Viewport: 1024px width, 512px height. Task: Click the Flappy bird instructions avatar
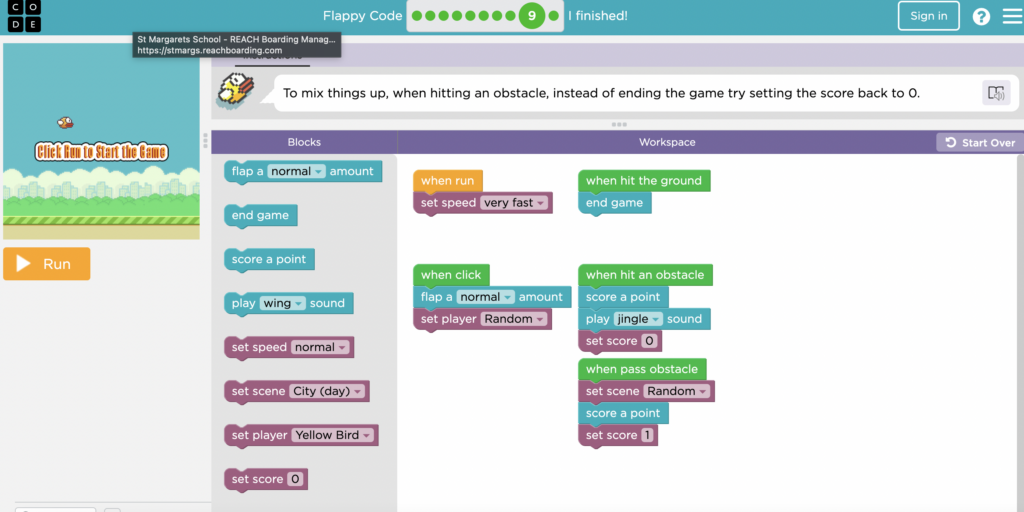(x=236, y=90)
